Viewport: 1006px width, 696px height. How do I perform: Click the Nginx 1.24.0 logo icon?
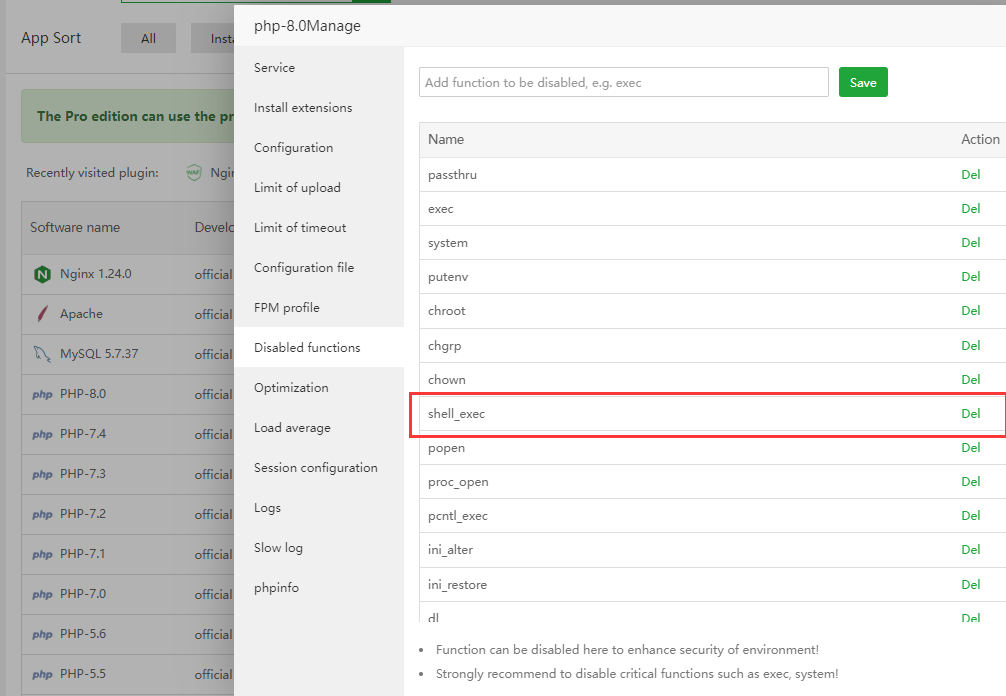[x=42, y=274]
